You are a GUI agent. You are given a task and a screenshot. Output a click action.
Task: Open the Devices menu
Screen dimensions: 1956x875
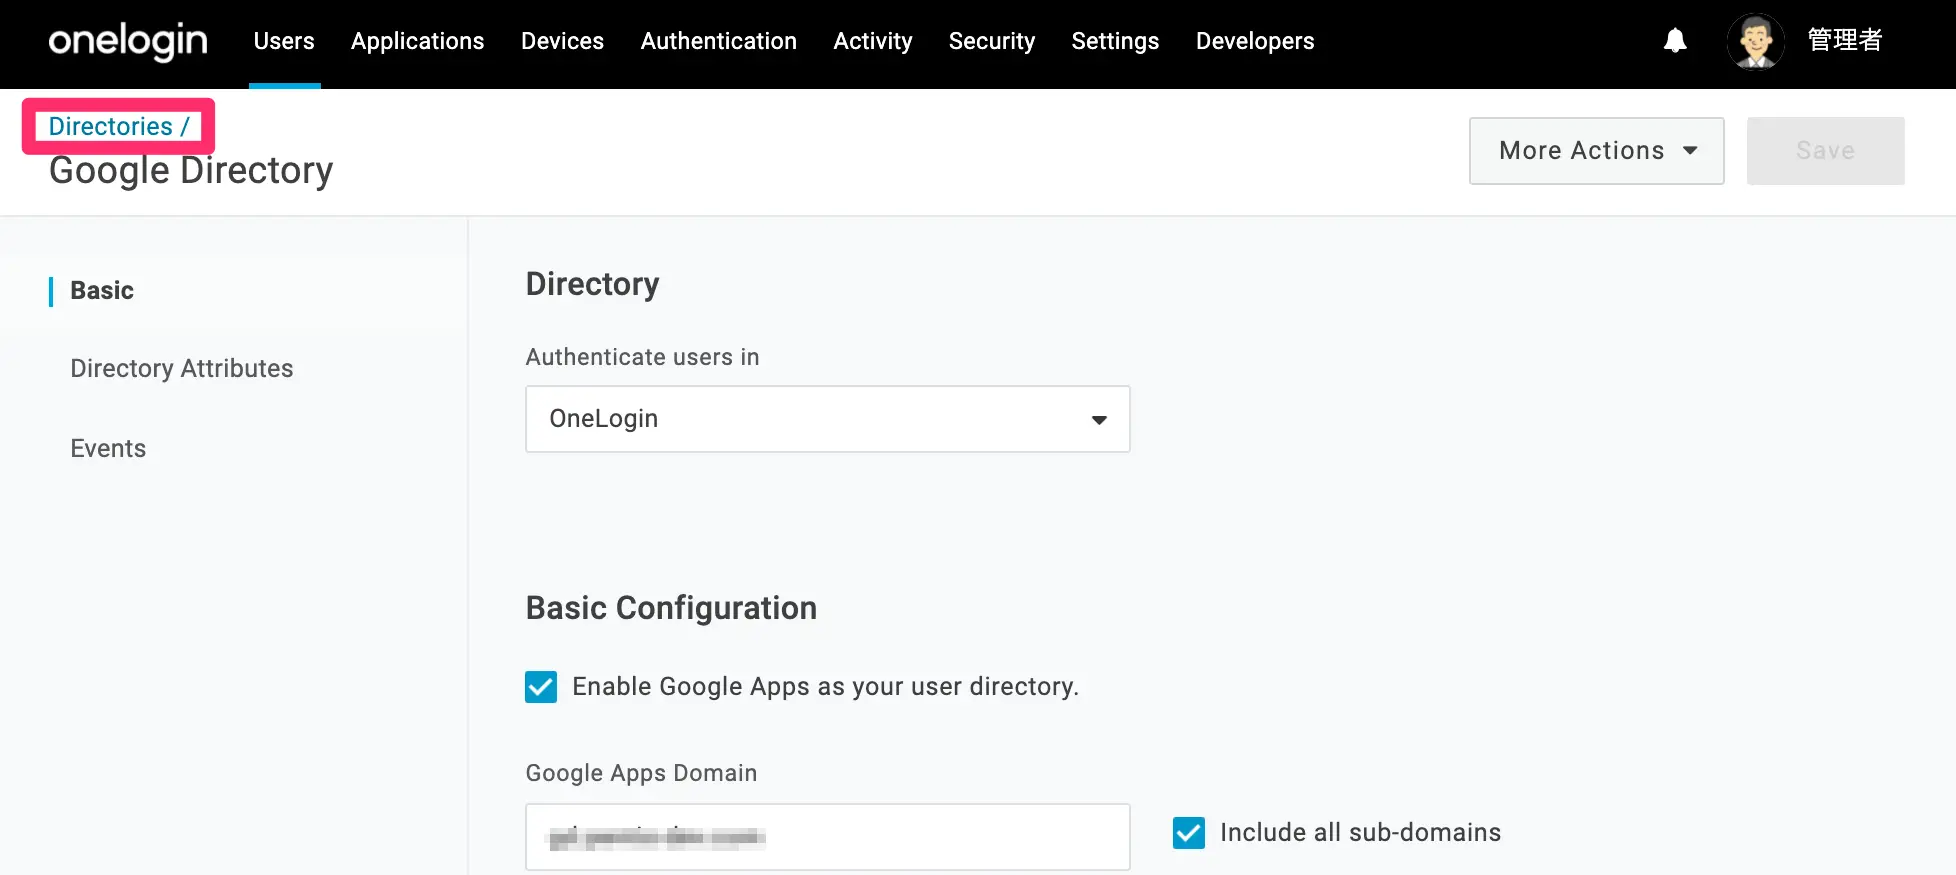[x=562, y=41]
